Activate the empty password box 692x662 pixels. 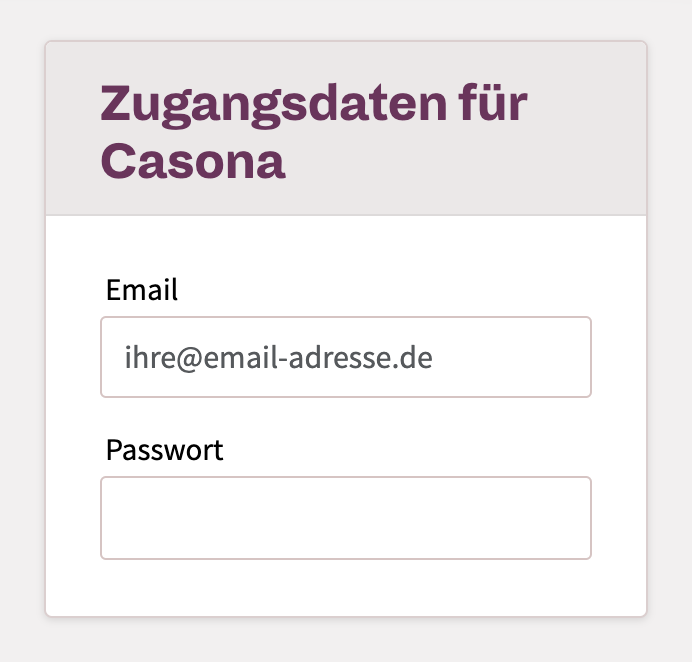point(346,518)
